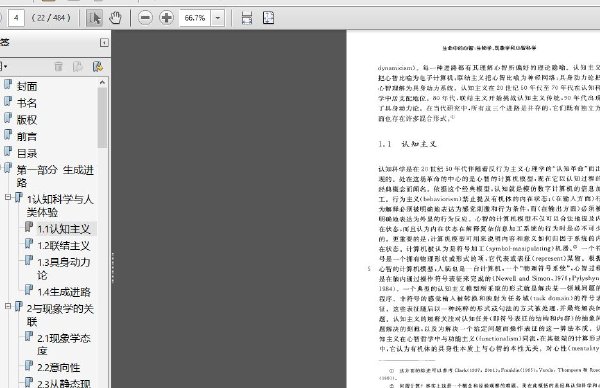Jump to 1.4生成进路 bookmark
Screen dimensions: 600x388
(x=64, y=292)
